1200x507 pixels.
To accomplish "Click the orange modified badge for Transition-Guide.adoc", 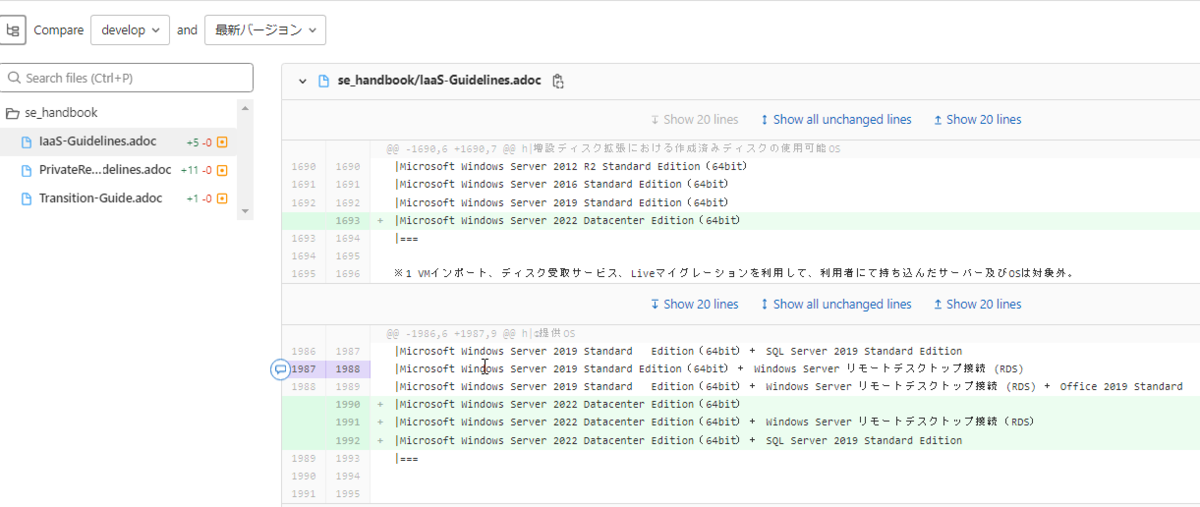I will coord(222,199).
